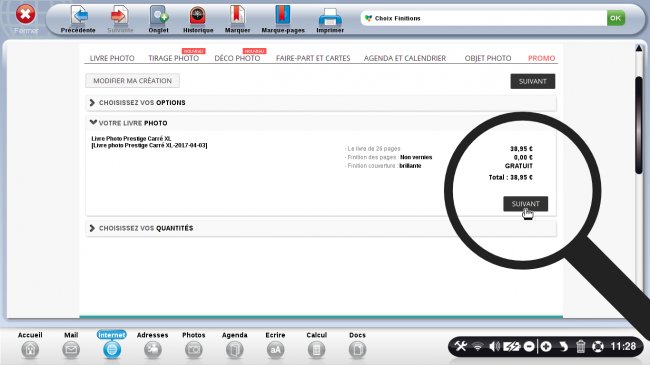Click the volume speaker icon
This screenshot has width=650, height=365.
tap(494, 346)
